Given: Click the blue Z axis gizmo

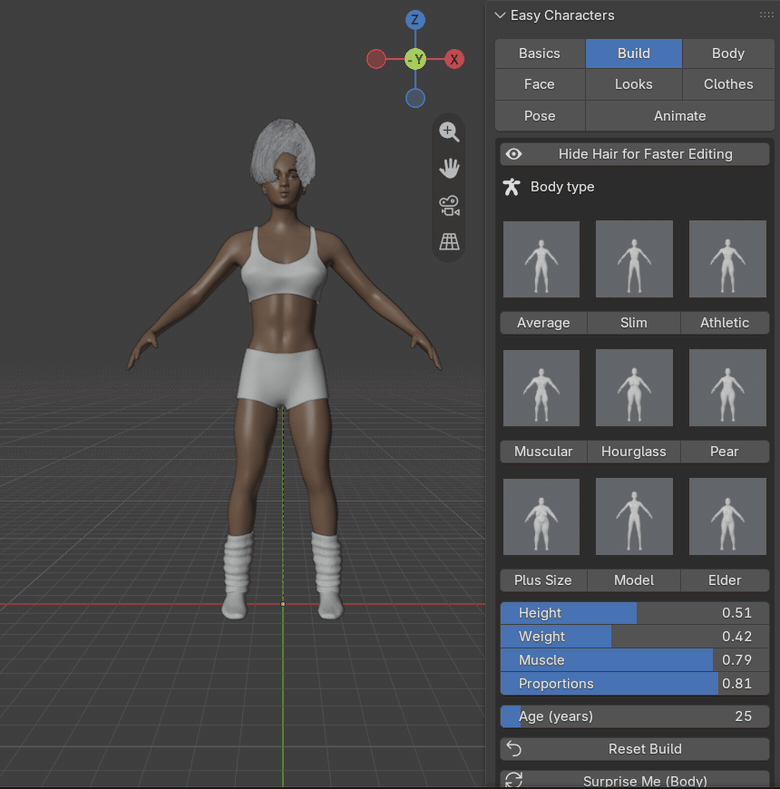Looking at the screenshot, I should click(x=415, y=20).
